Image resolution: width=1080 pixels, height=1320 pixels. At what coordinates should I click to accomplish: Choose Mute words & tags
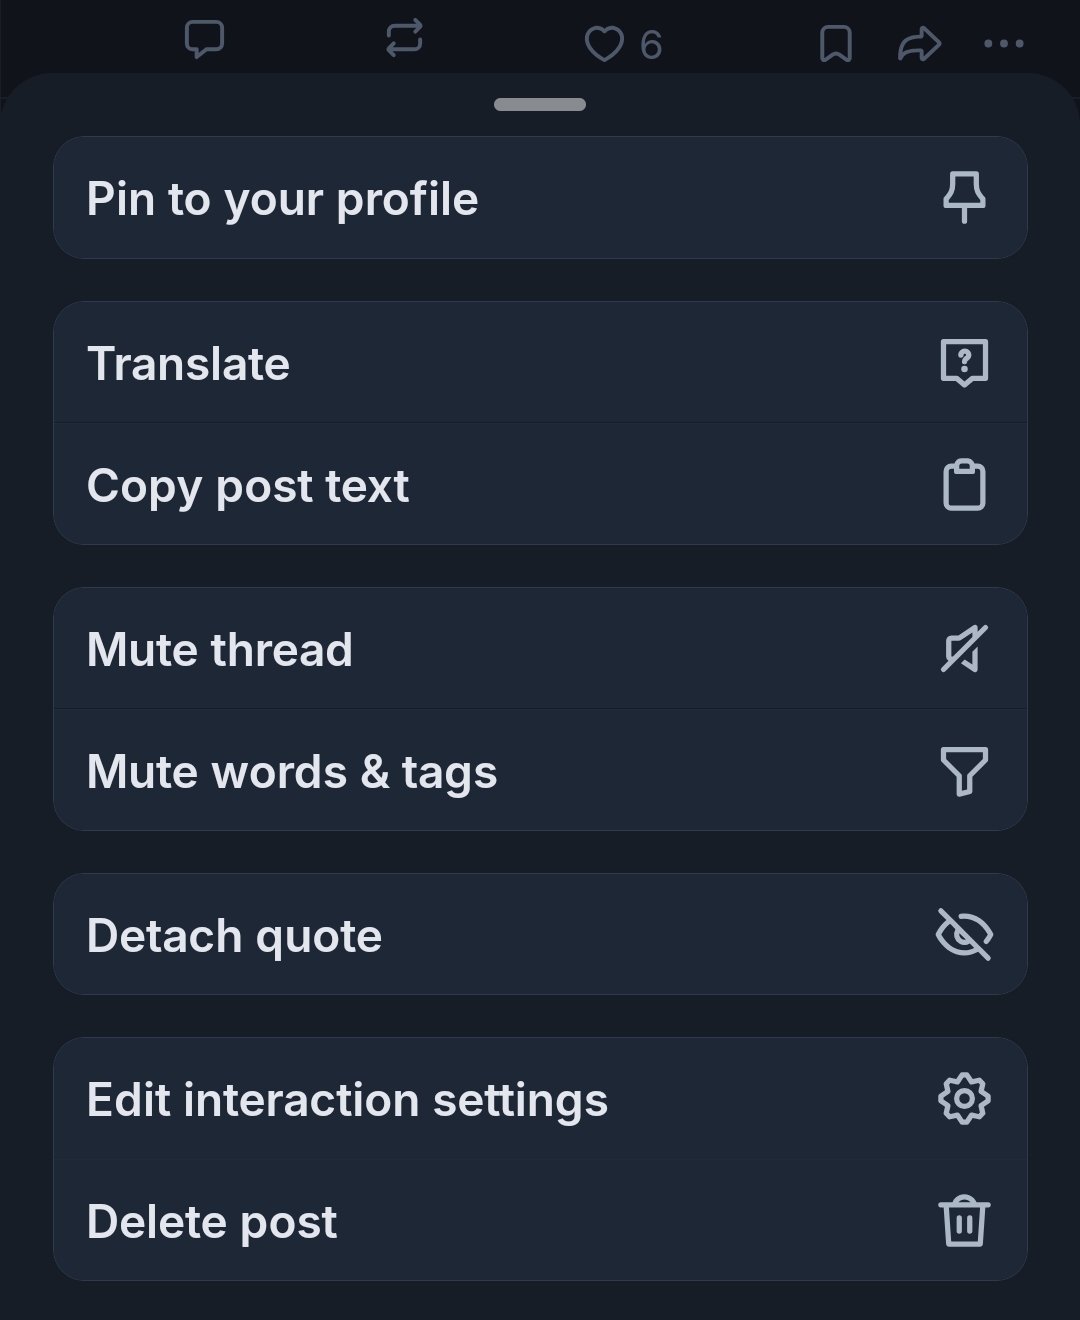(x=292, y=772)
